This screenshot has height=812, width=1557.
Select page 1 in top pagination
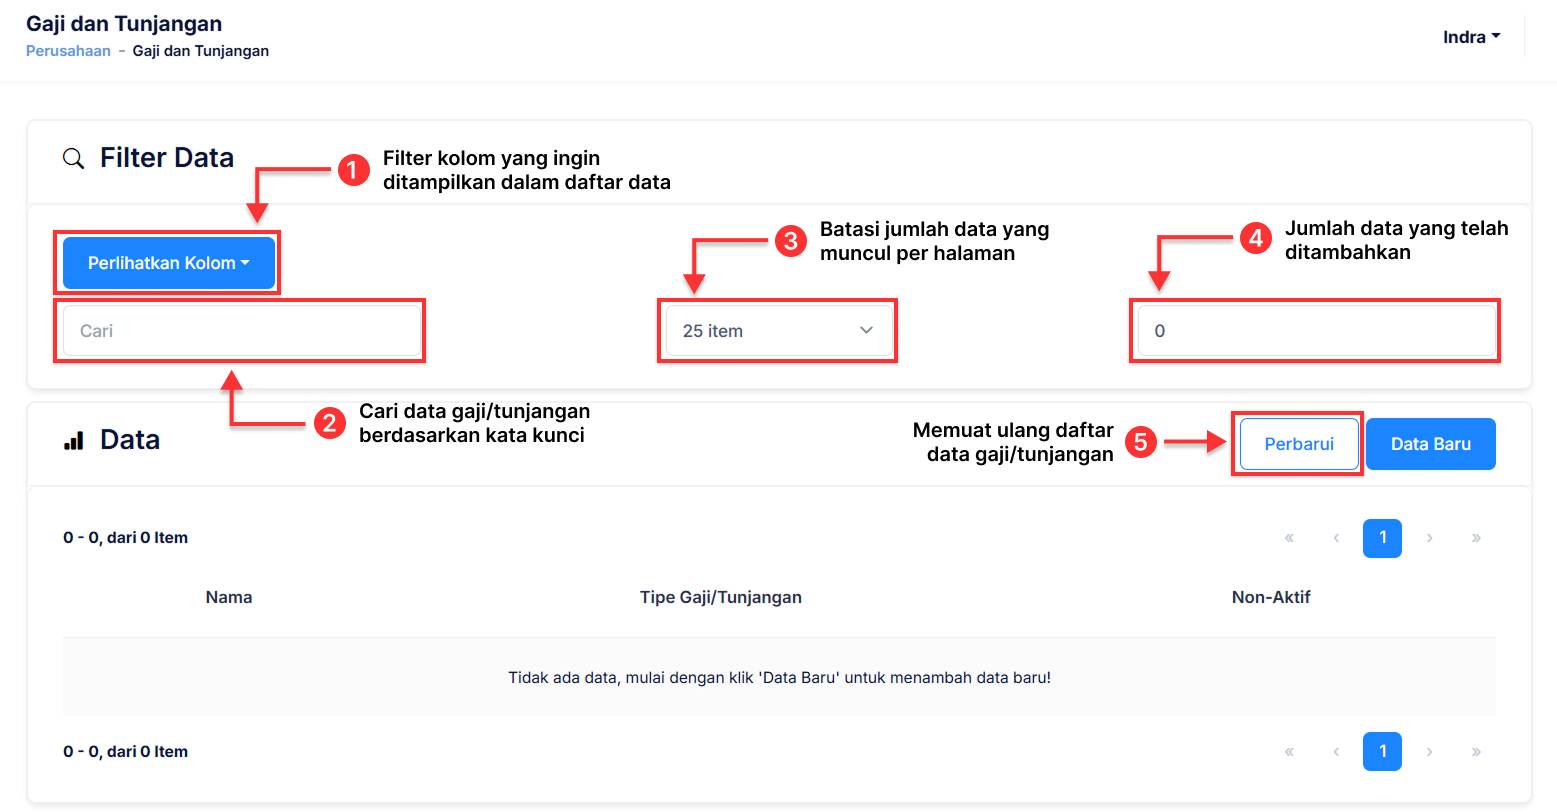[x=1382, y=538]
